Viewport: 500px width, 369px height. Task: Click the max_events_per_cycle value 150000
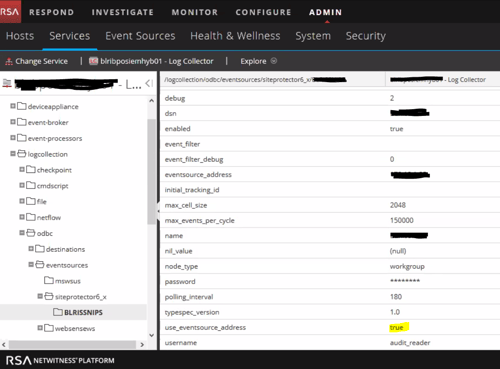[x=402, y=220]
